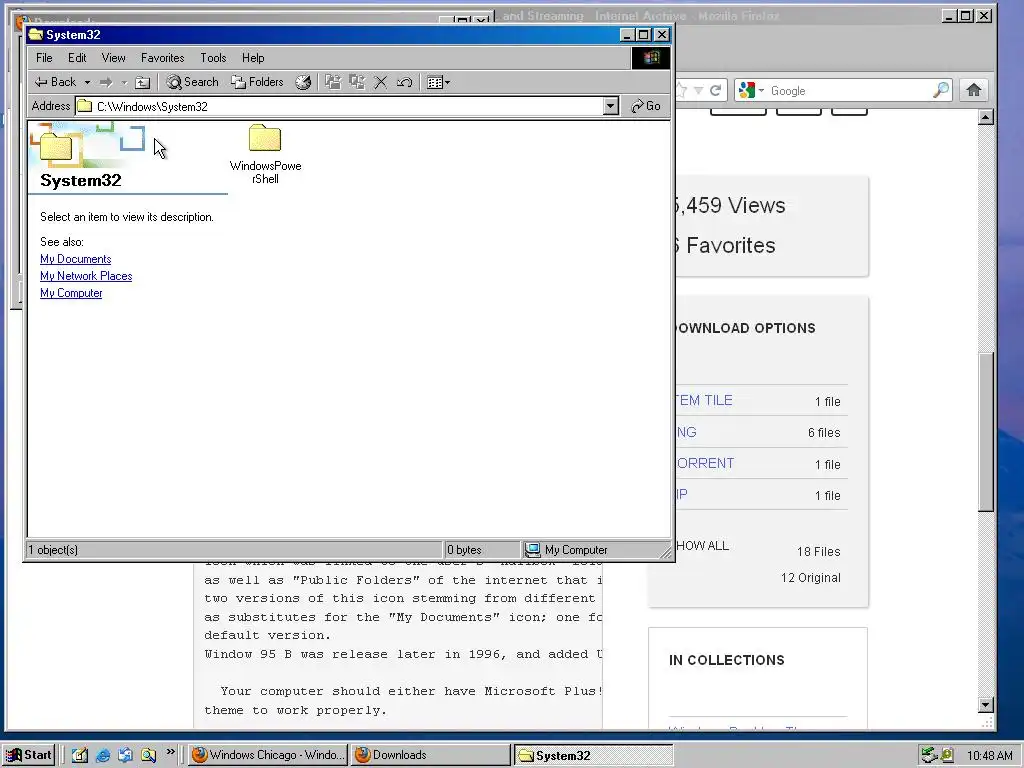Go forward with the Forward arrow button
Viewport: 1024px width, 768px height.
(106, 82)
